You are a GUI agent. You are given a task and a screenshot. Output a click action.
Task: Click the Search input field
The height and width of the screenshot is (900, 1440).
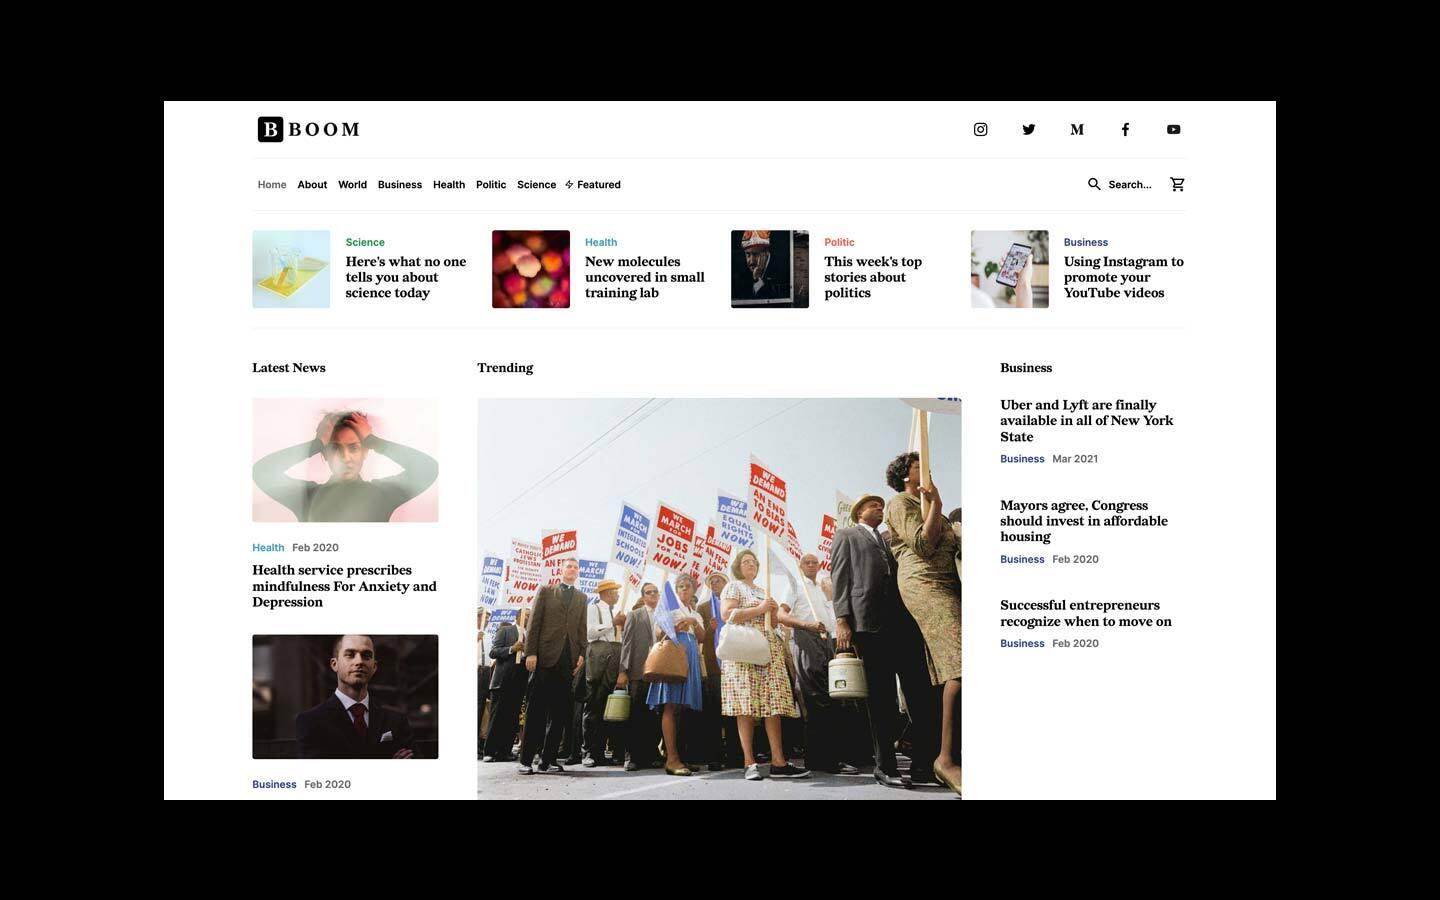tap(1130, 184)
